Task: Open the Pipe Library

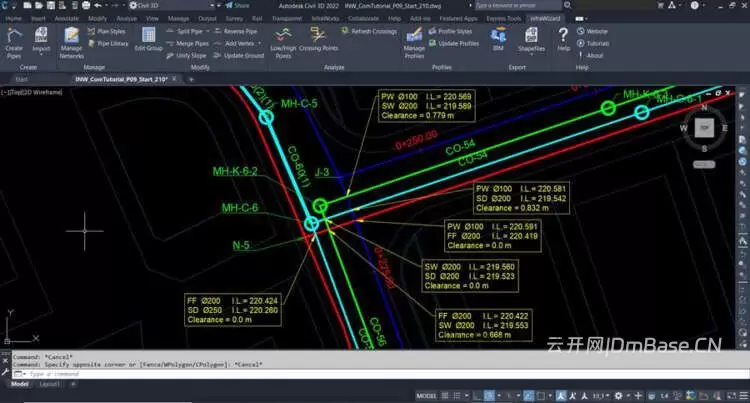Action: [x=108, y=44]
